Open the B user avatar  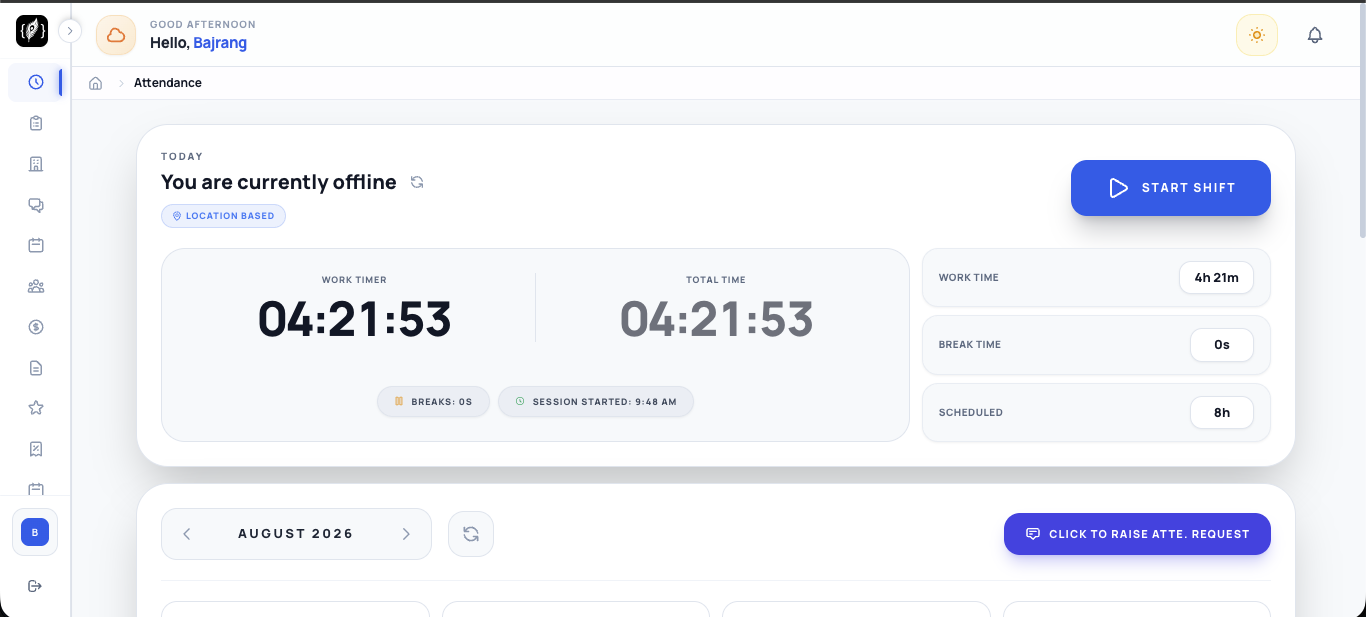pyautogui.click(x=35, y=533)
